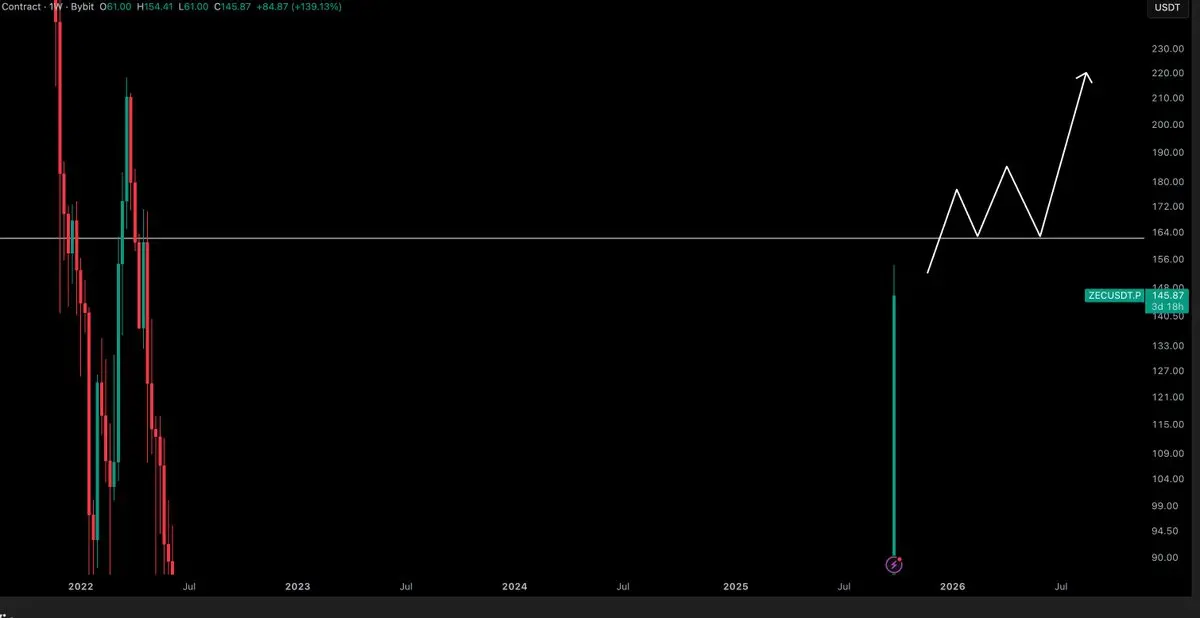The image size is (1200, 618).
Task: Click the 2025 label on time axis
Action: 735,587
